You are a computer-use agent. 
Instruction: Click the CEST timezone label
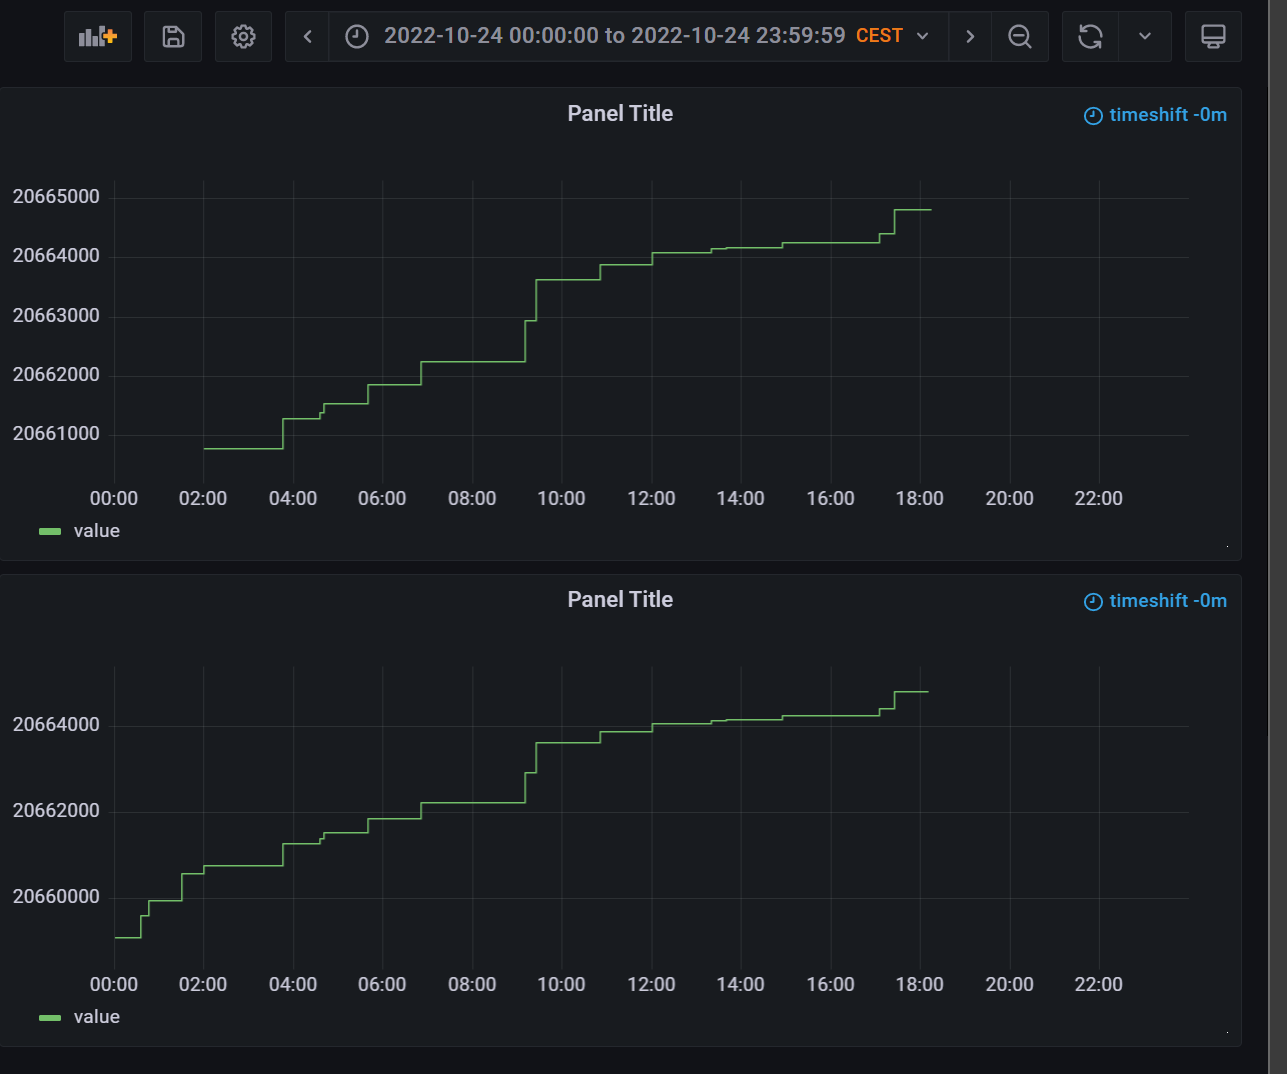coord(879,36)
